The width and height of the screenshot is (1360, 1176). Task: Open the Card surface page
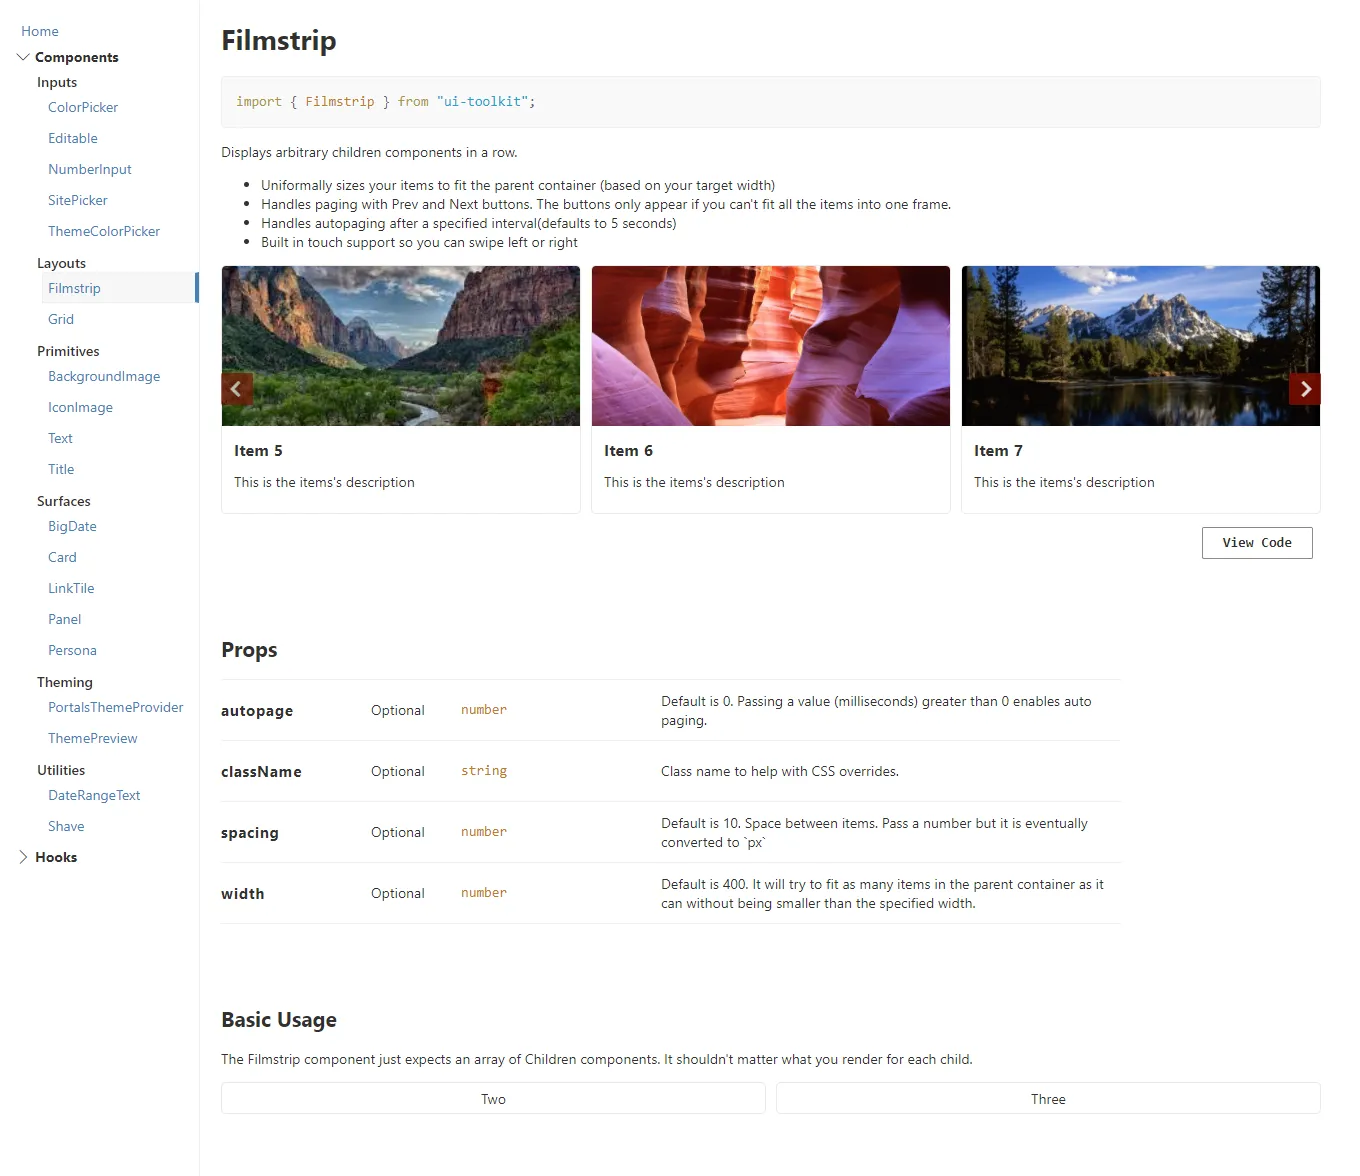(x=62, y=557)
